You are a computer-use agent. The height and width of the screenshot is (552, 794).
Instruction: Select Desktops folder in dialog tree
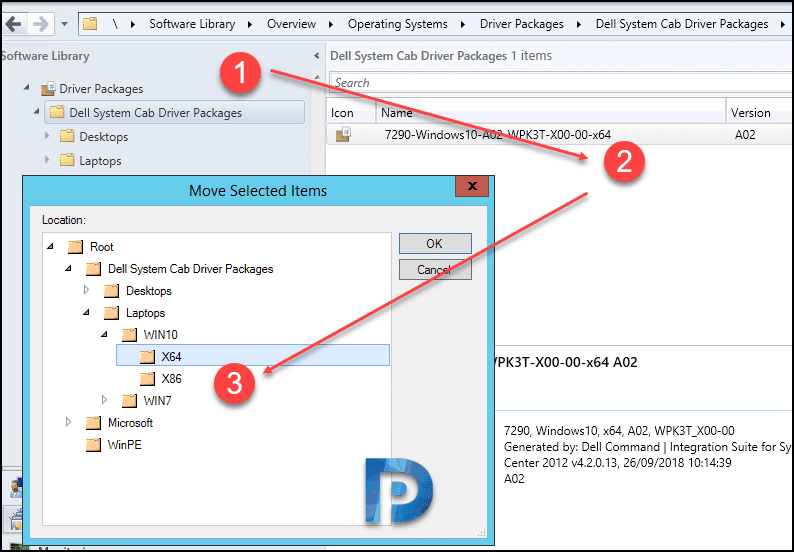(148, 291)
